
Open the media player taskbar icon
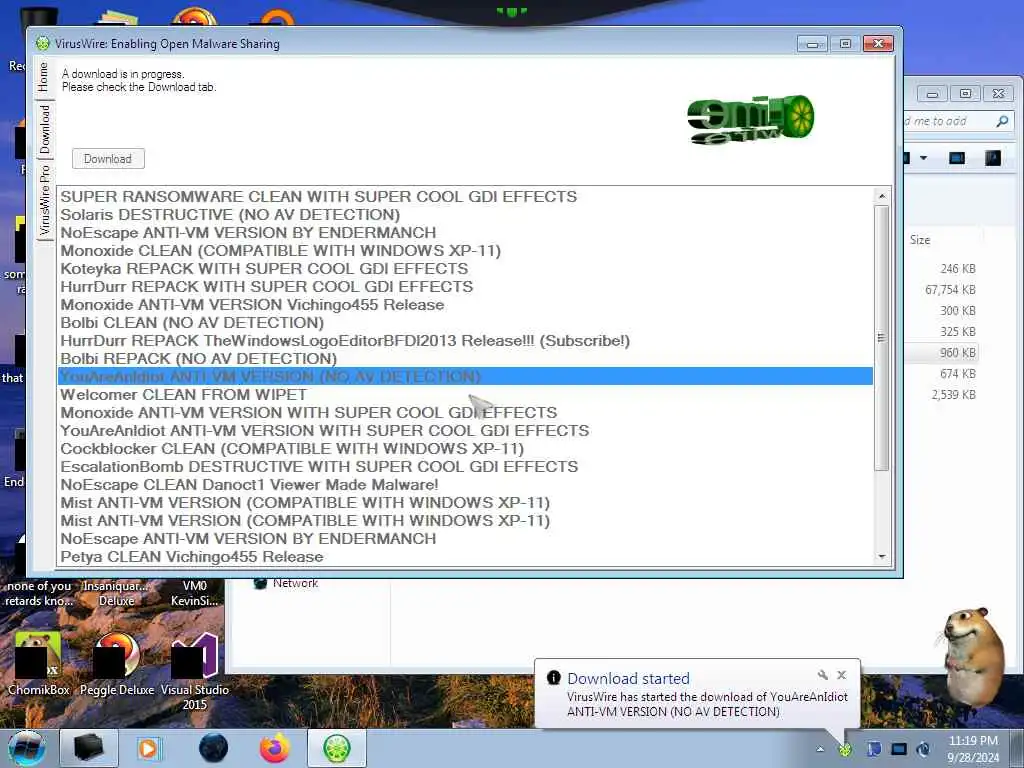click(x=149, y=748)
